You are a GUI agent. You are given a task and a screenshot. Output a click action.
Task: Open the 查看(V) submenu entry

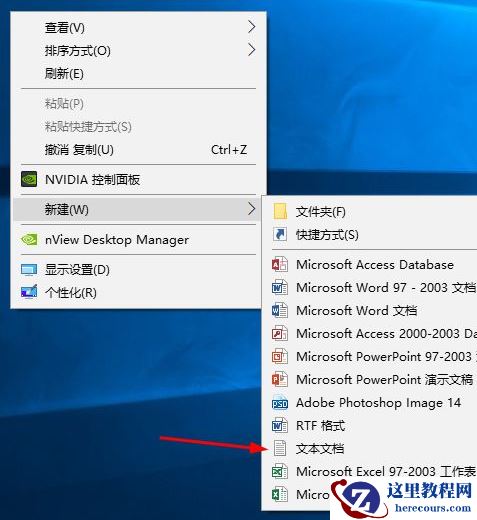pyautogui.click(x=138, y=28)
